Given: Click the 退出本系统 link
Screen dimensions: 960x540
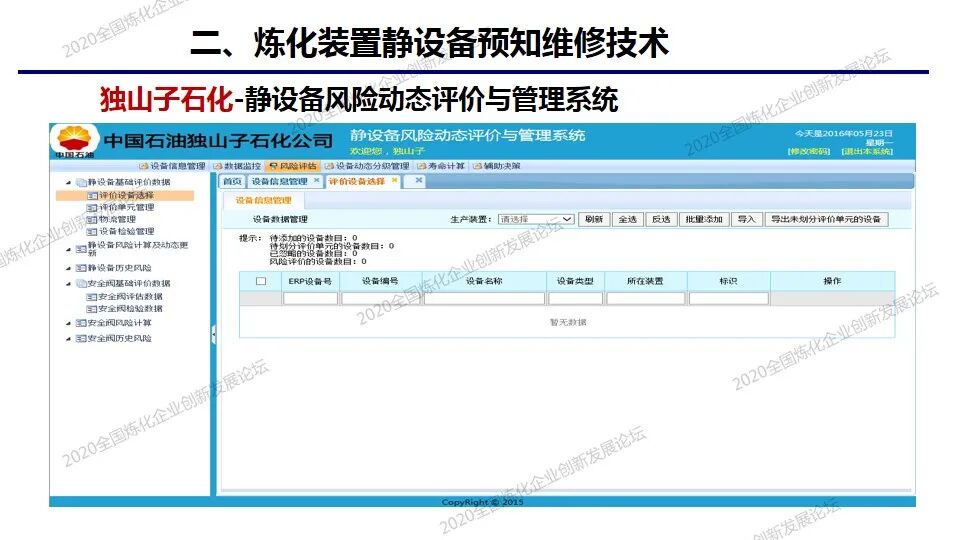Looking at the screenshot, I should (x=867, y=151).
